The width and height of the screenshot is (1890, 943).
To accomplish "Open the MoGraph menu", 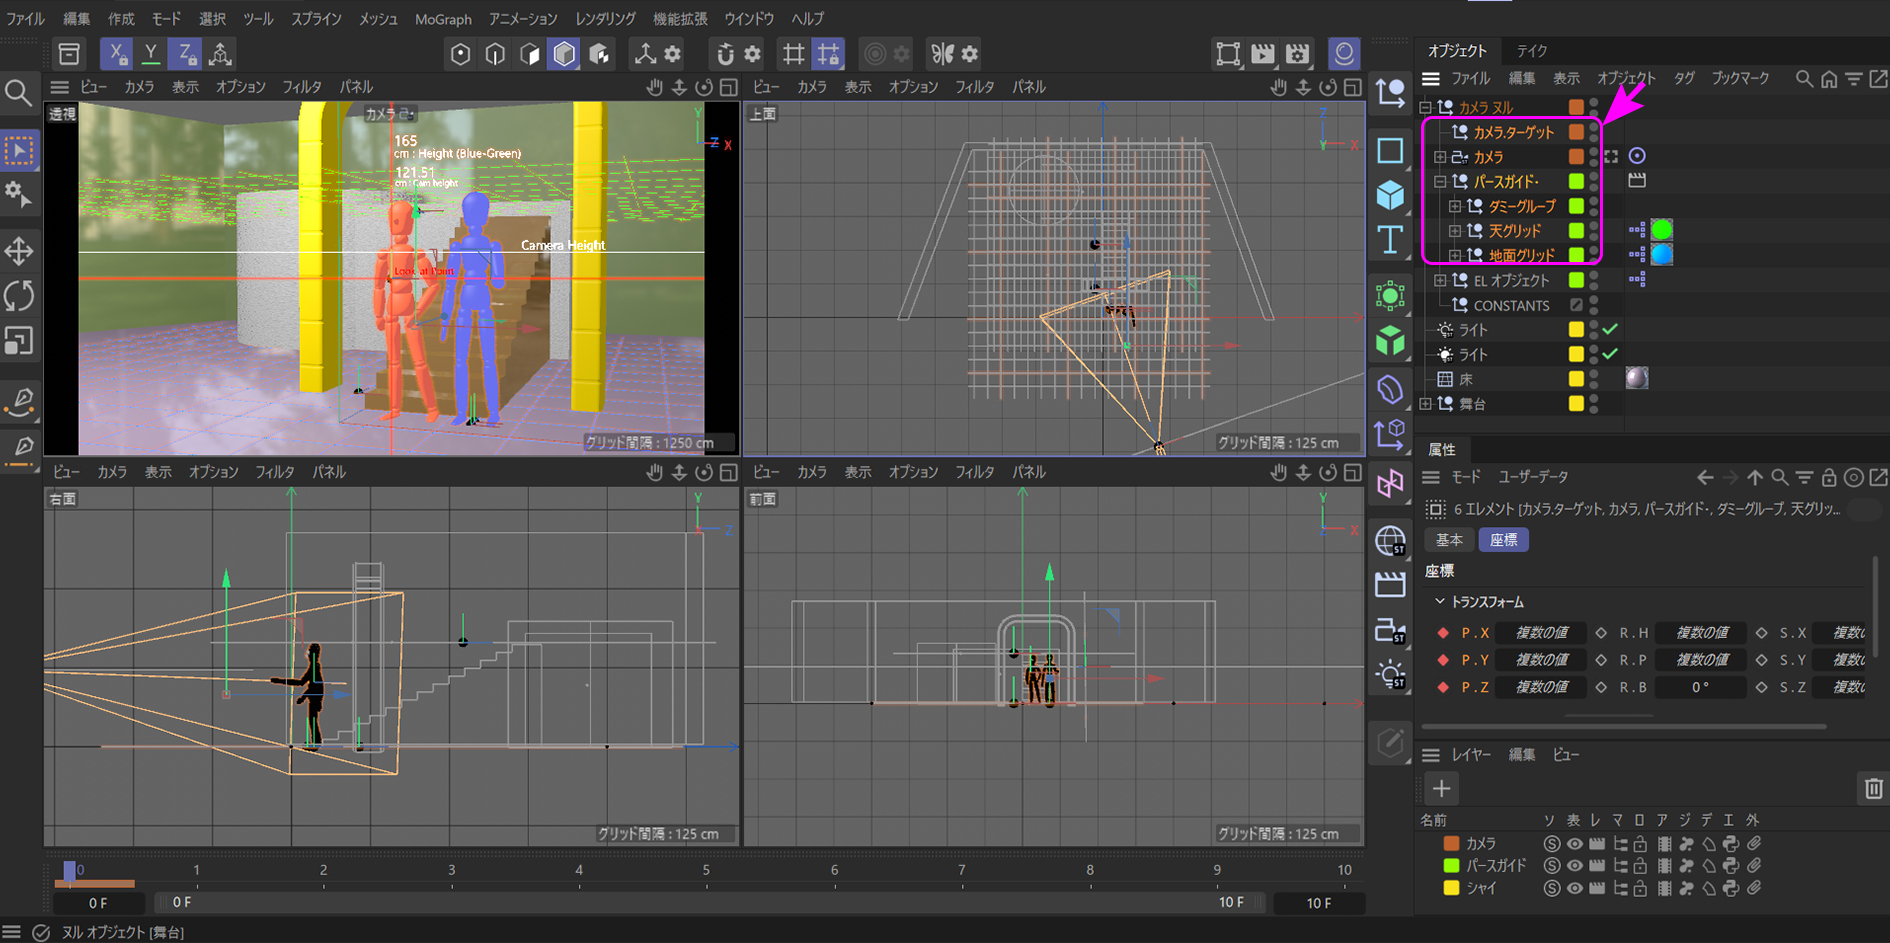I will click(x=443, y=19).
